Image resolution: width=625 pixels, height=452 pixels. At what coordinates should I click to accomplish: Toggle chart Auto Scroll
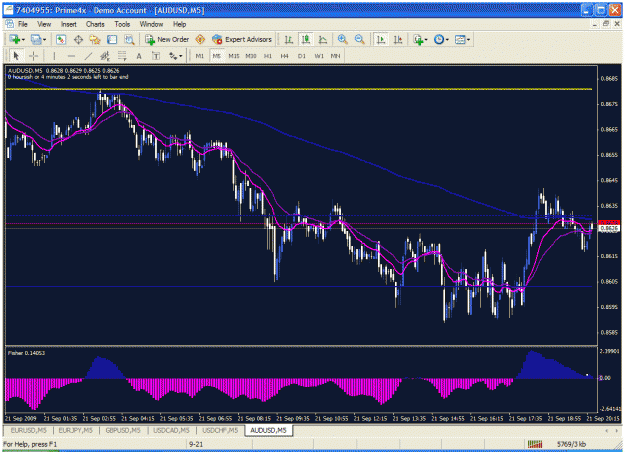pyautogui.click(x=381, y=39)
